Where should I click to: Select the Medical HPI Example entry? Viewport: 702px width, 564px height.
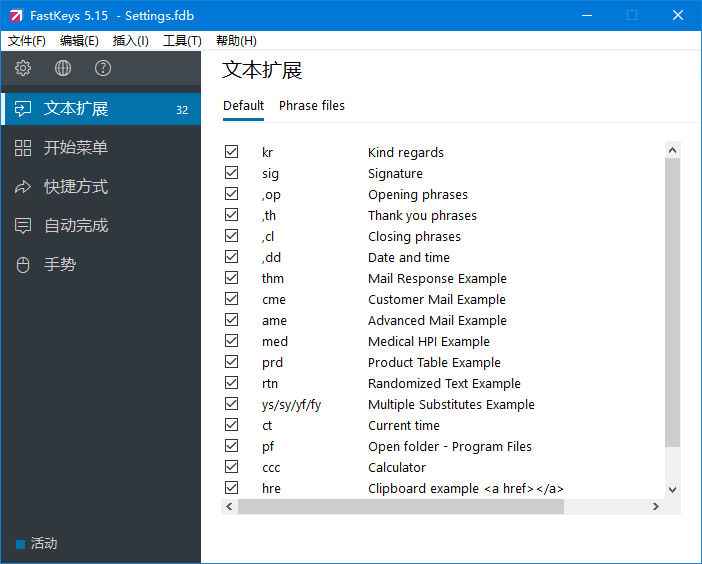(x=429, y=342)
